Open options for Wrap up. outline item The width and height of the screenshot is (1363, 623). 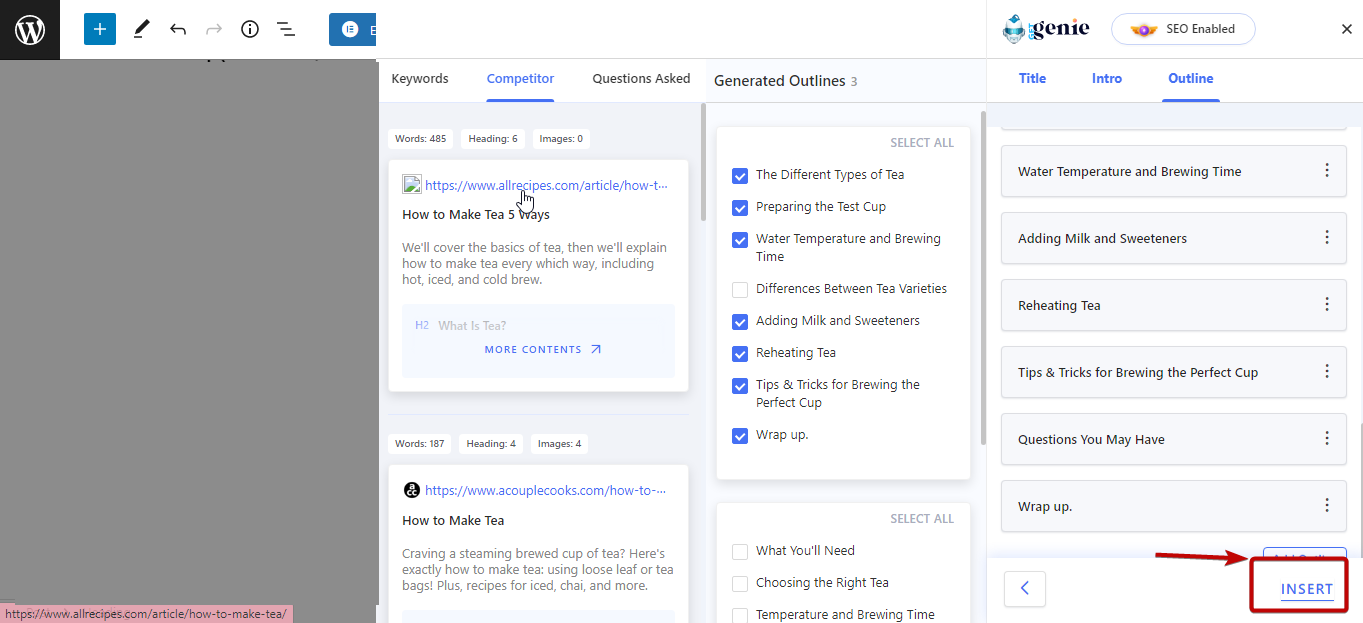click(x=1327, y=506)
